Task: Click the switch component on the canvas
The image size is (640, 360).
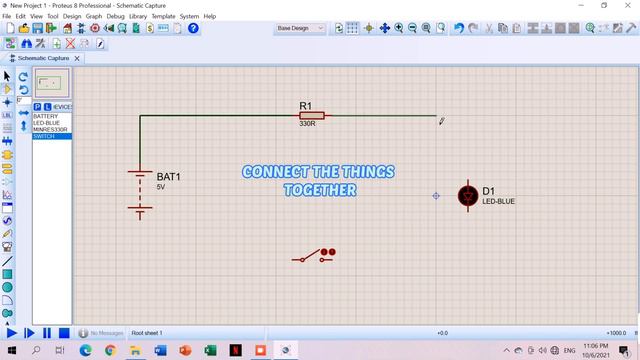Action: [314, 255]
